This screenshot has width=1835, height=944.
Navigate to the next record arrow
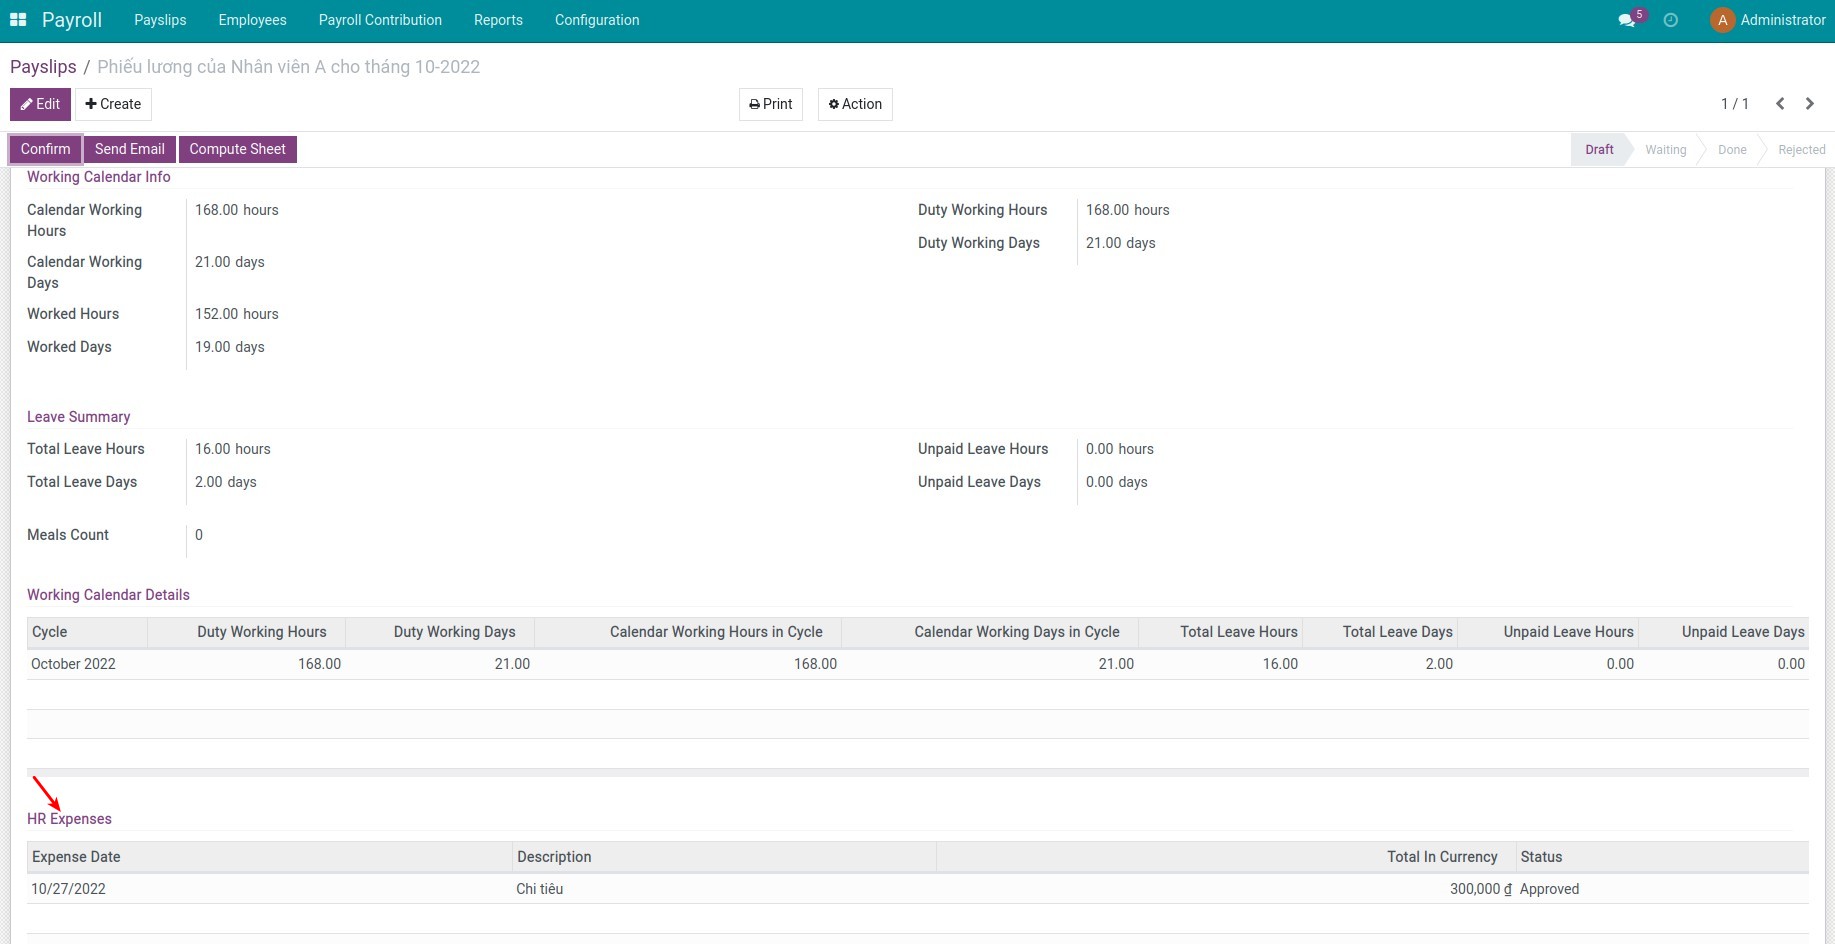[x=1810, y=103]
